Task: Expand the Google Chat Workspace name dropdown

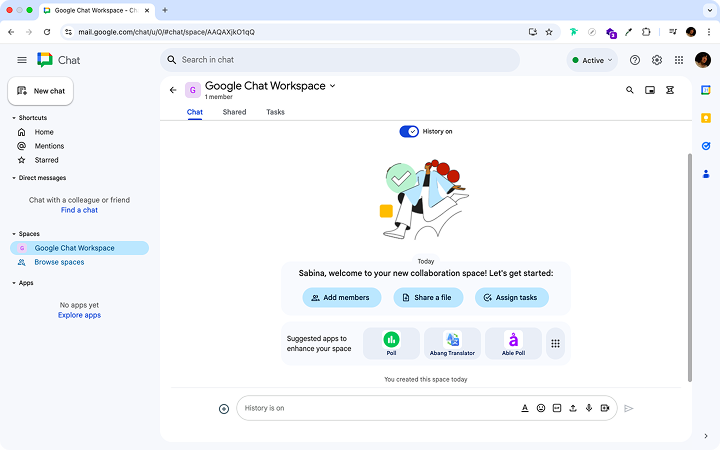Action: pyautogui.click(x=333, y=86)
